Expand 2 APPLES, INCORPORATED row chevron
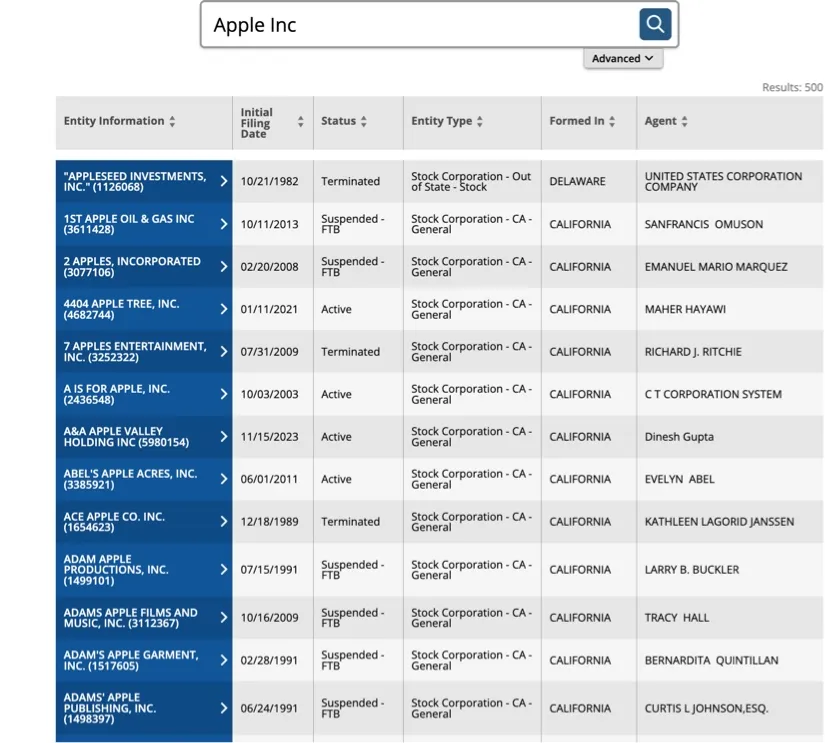Image resolution: width=839 pixels, height=743 pixels. click(x=224, y=266)
